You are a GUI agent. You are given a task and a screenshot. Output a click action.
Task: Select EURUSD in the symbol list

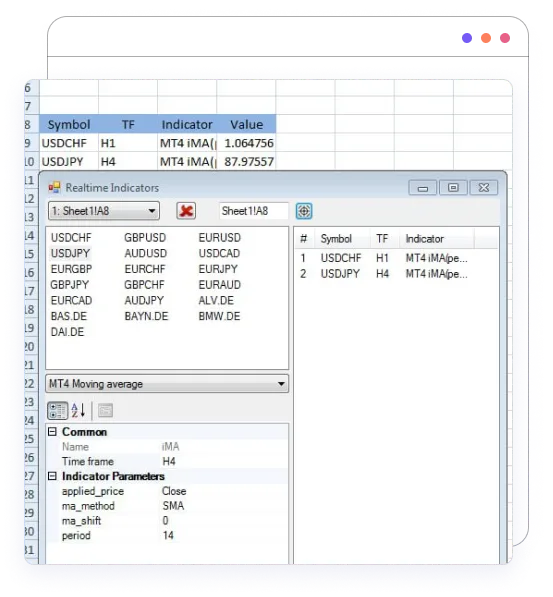pos(220,238)
